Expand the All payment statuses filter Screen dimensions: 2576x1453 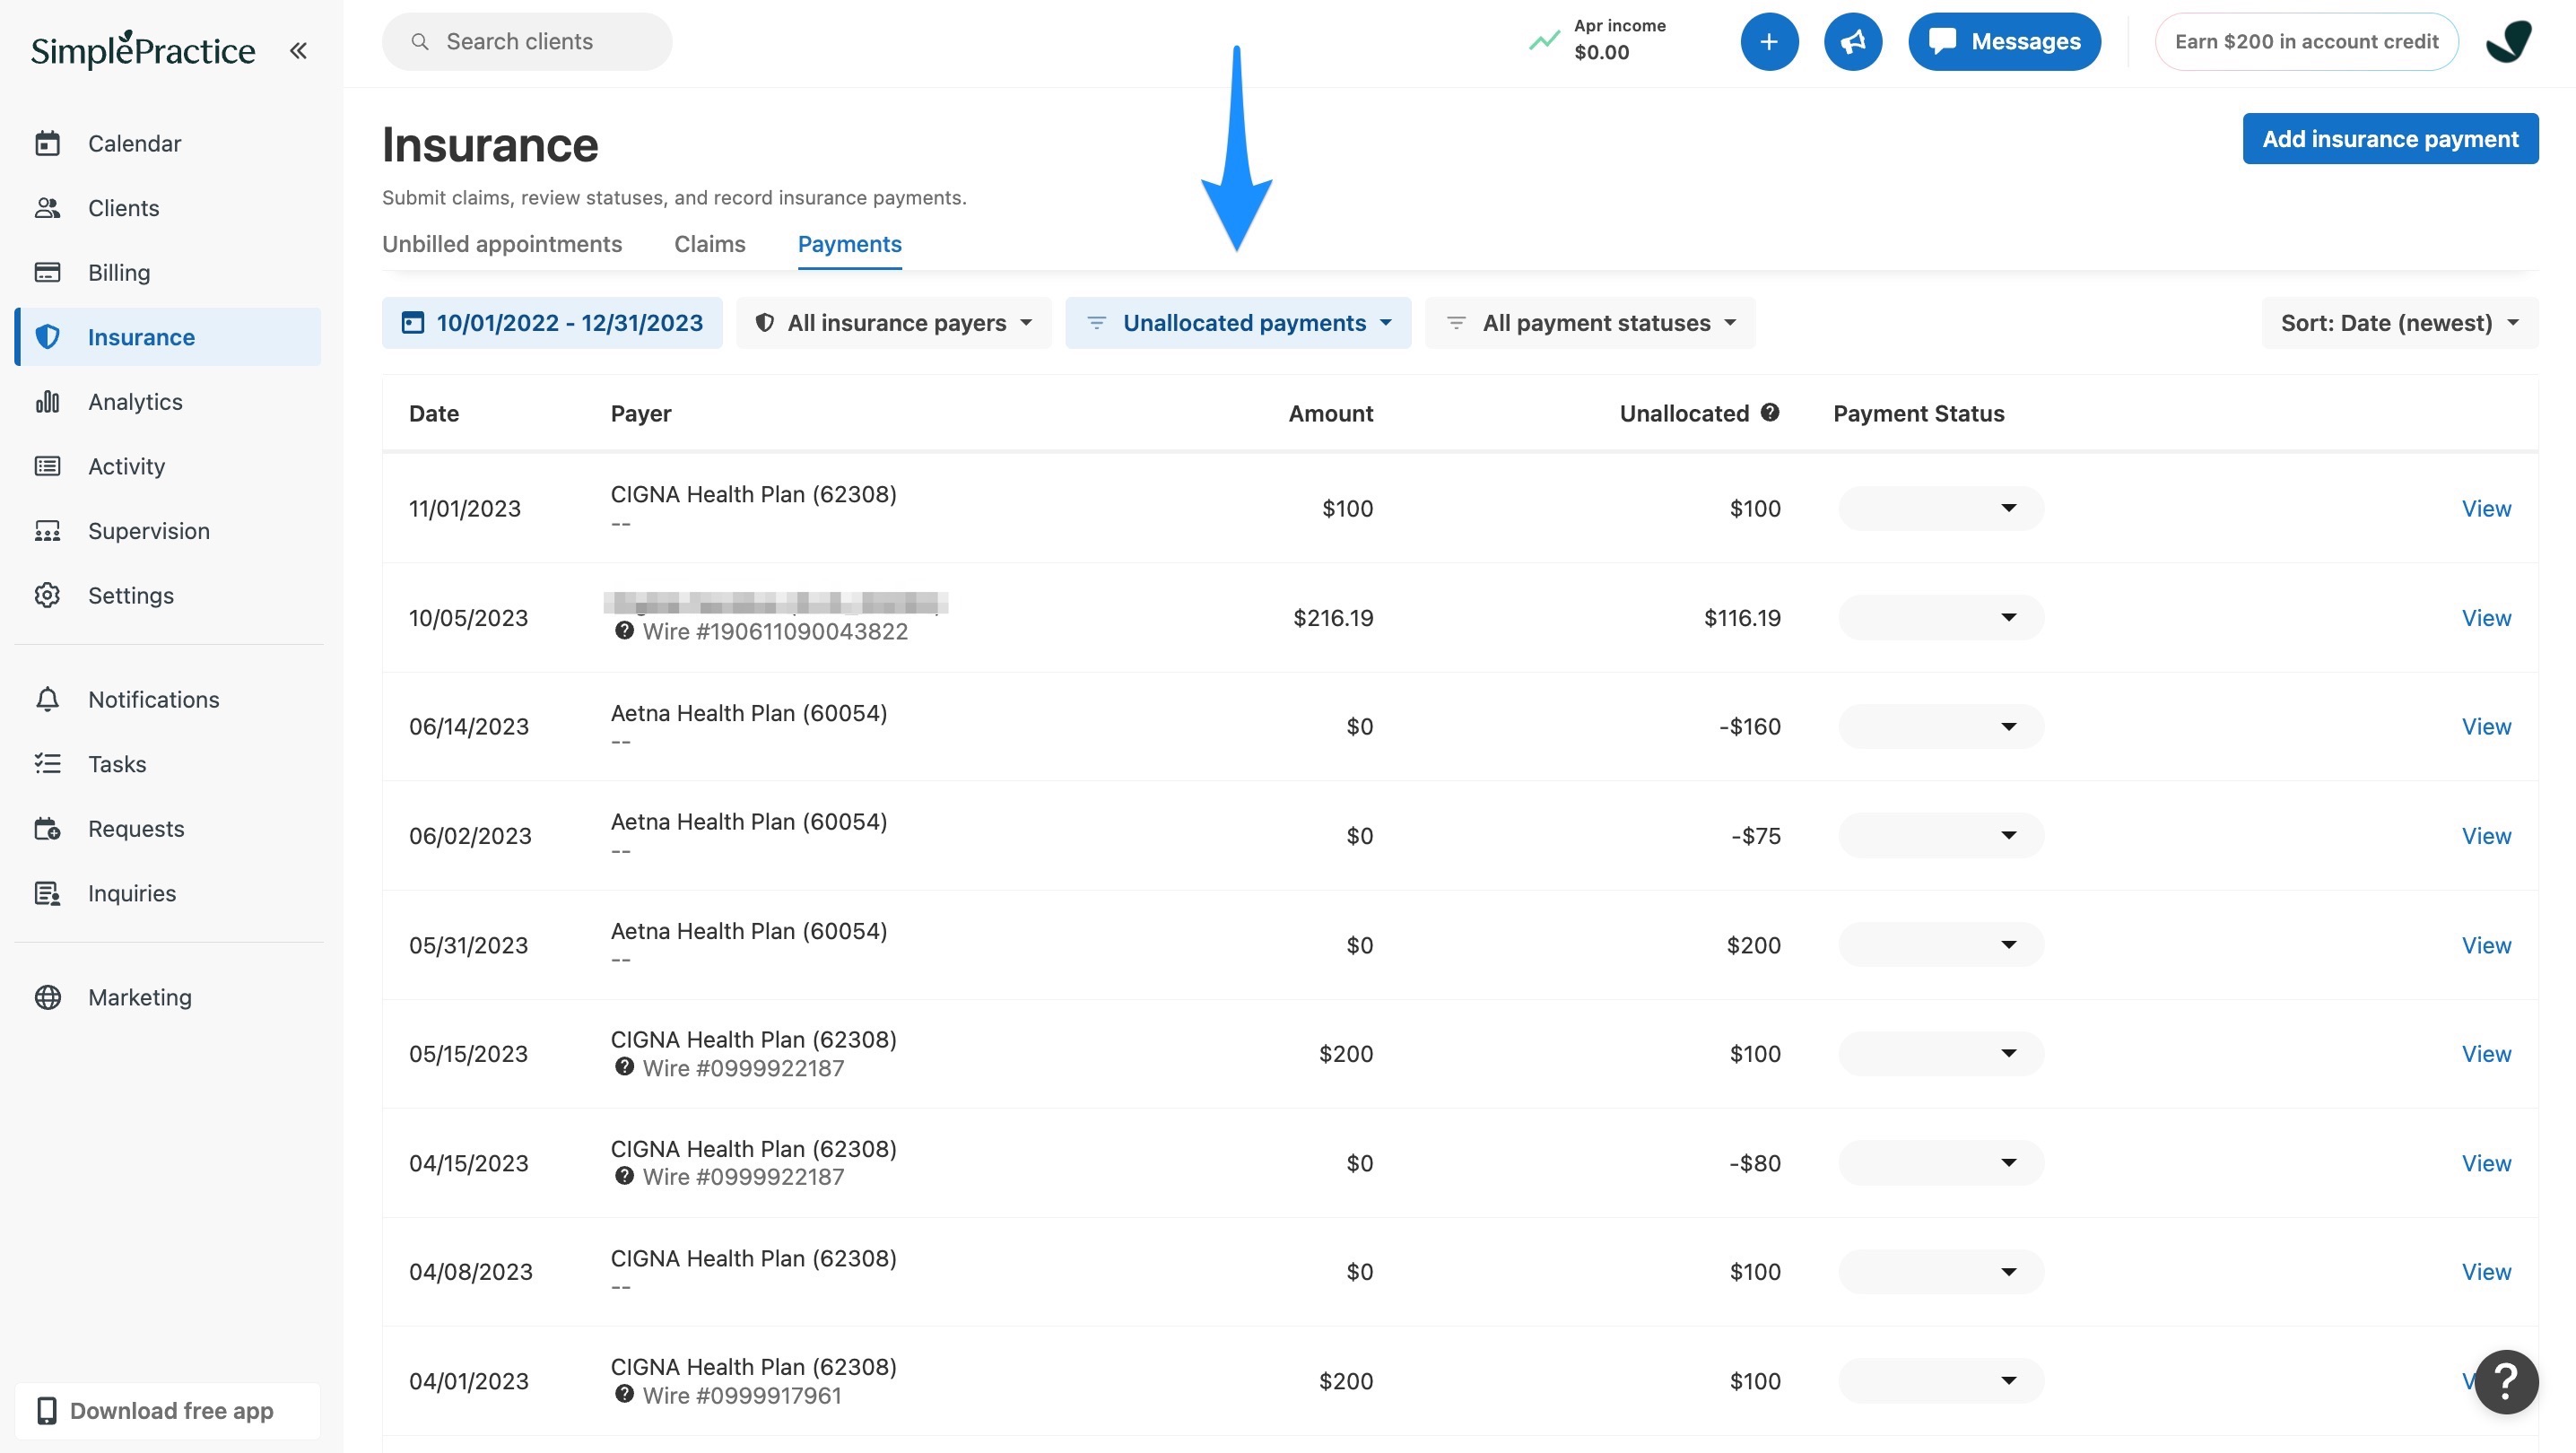pyautogui.click(x=1590, y=323)
